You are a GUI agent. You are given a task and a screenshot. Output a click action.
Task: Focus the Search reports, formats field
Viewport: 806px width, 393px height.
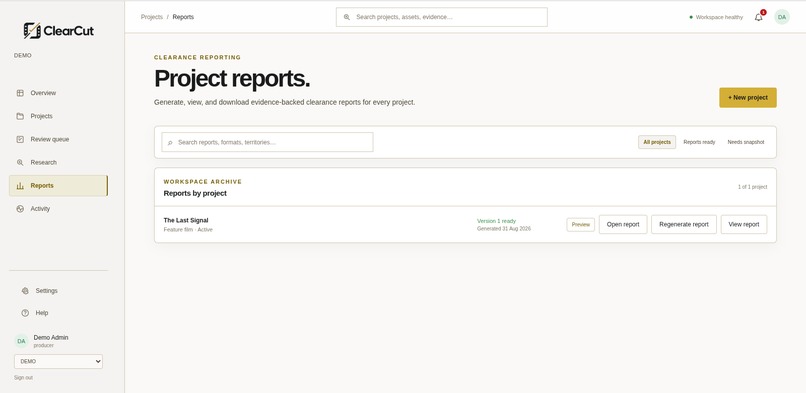[267, 142]
